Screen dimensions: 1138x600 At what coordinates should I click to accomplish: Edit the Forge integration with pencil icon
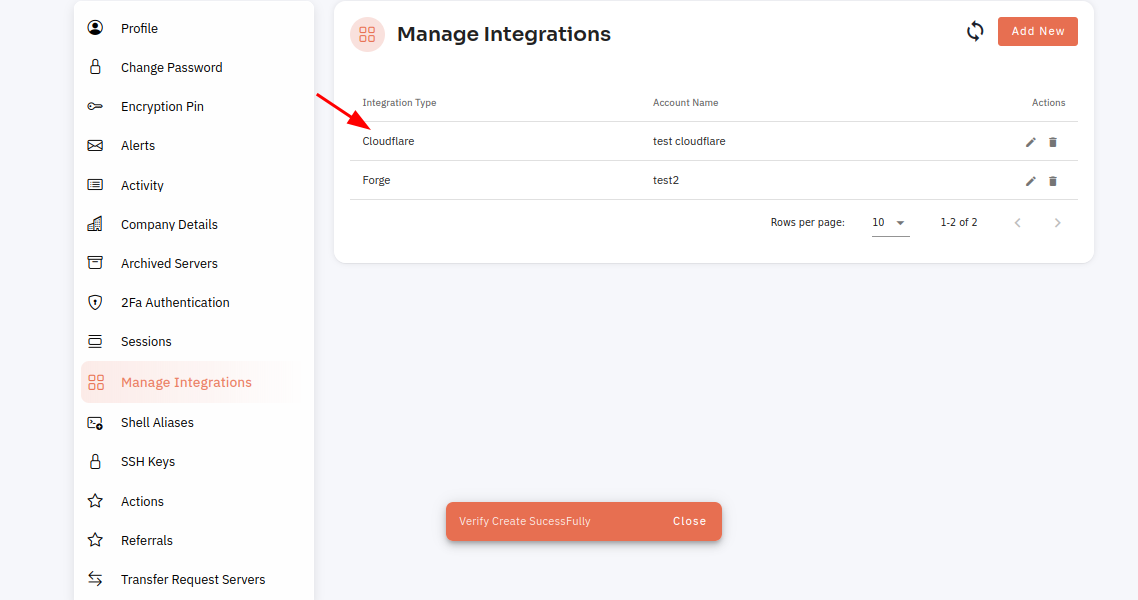tap(1031, 181)
